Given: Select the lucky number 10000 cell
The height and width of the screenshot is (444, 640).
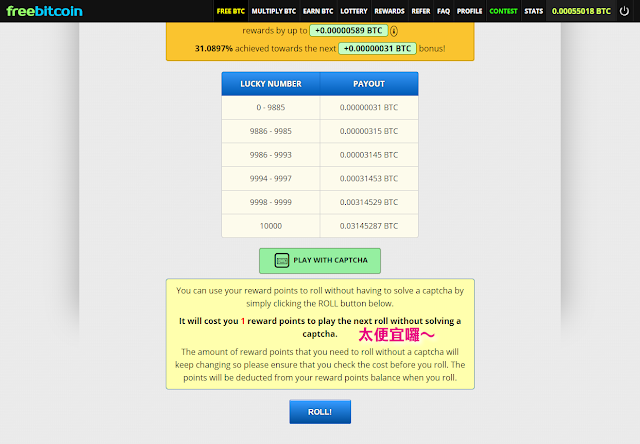Looking at the screenshot, I should tap(271, 226).
